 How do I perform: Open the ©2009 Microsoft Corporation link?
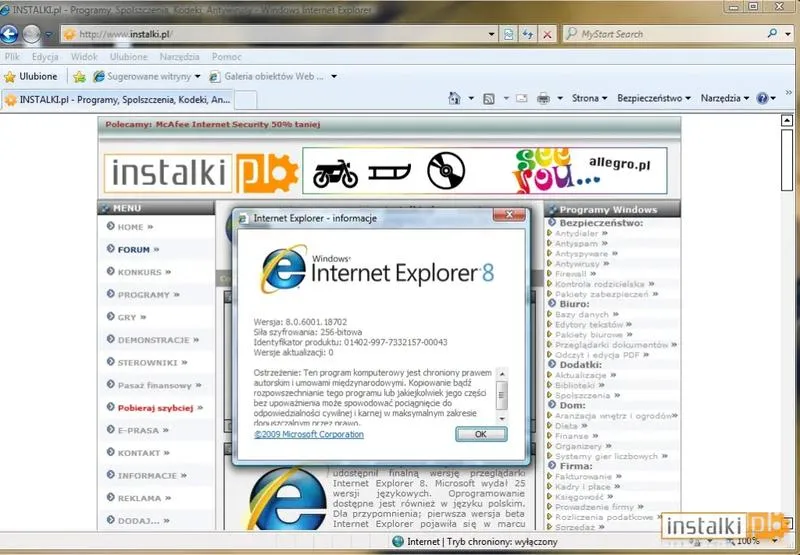(309, 434)
